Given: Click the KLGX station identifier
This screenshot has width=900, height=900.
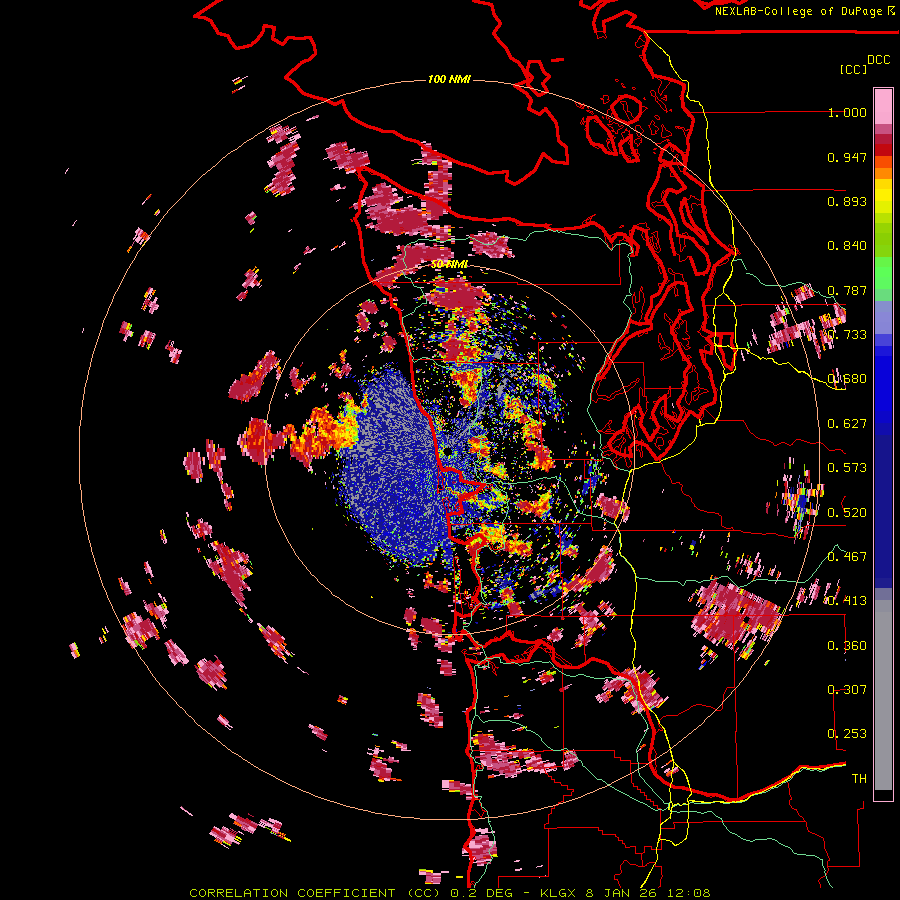Looking at the screenshot, I should coord(560,893).
